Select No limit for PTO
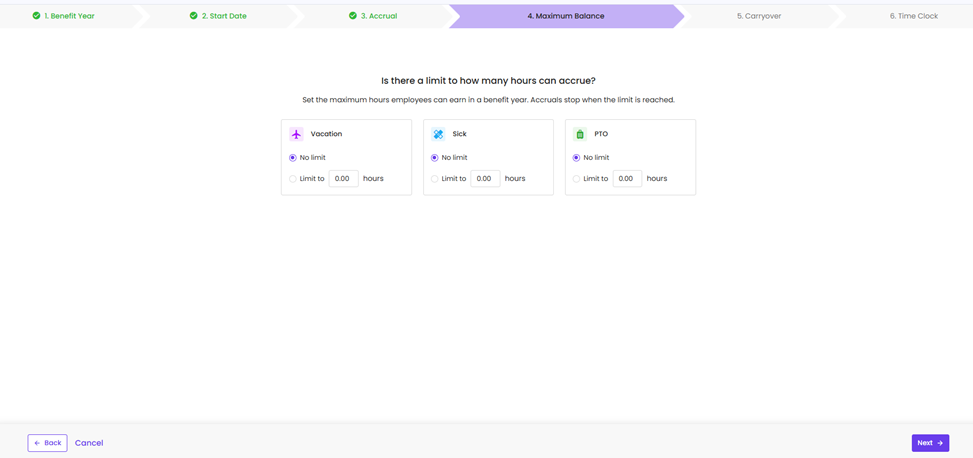Screen dimensions: 973x458 577,158
